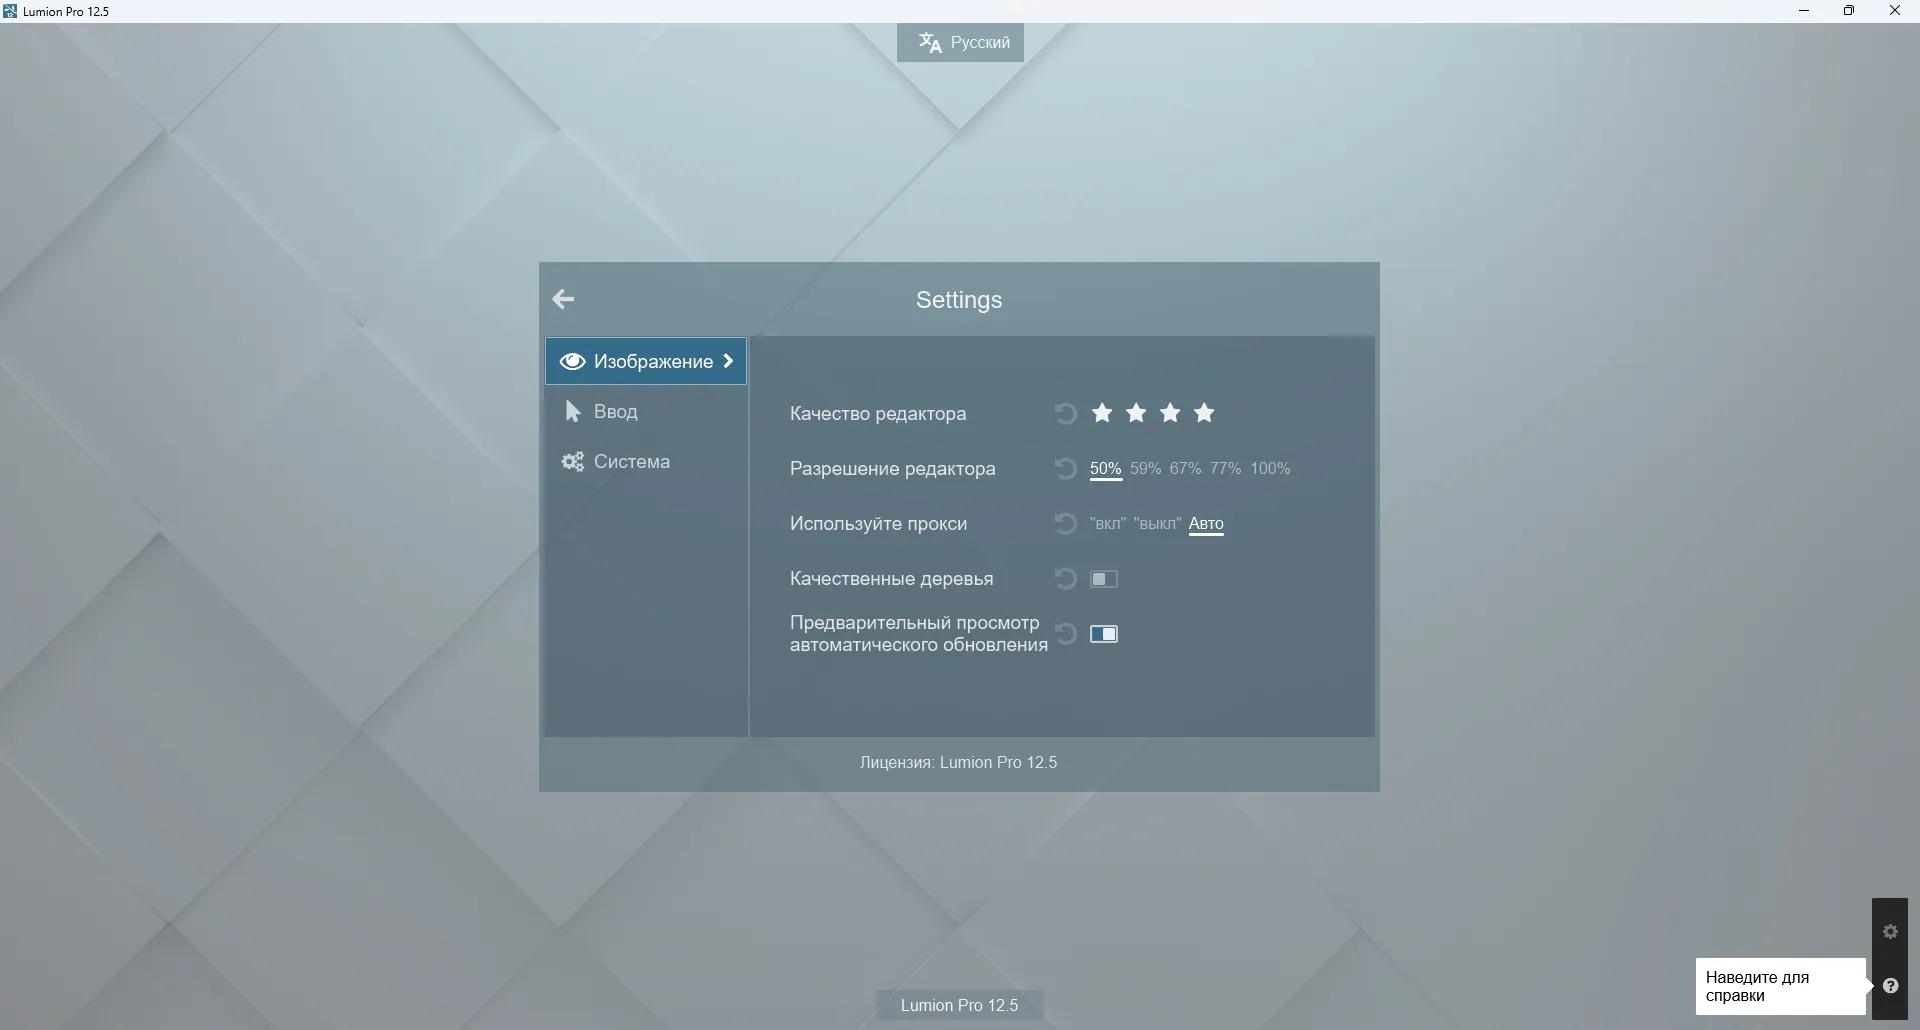The width and height of the screenshot is (1920, 1030).
Task: Turn proxy usage to "вкл"
Action: click(x=1108, y=523)
